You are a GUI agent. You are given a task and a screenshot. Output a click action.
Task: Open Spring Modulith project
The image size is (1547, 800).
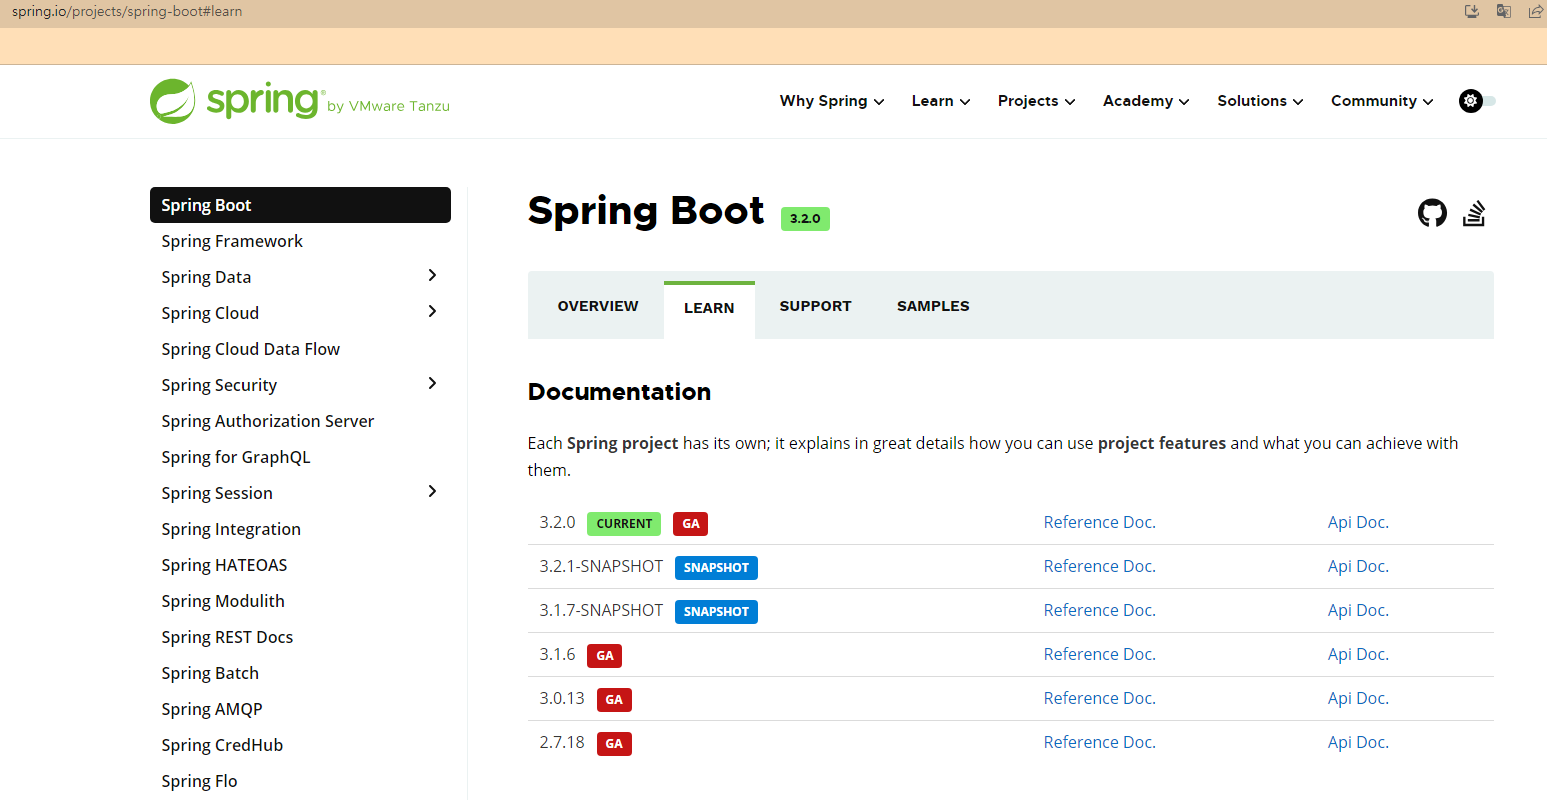(223, 601)
